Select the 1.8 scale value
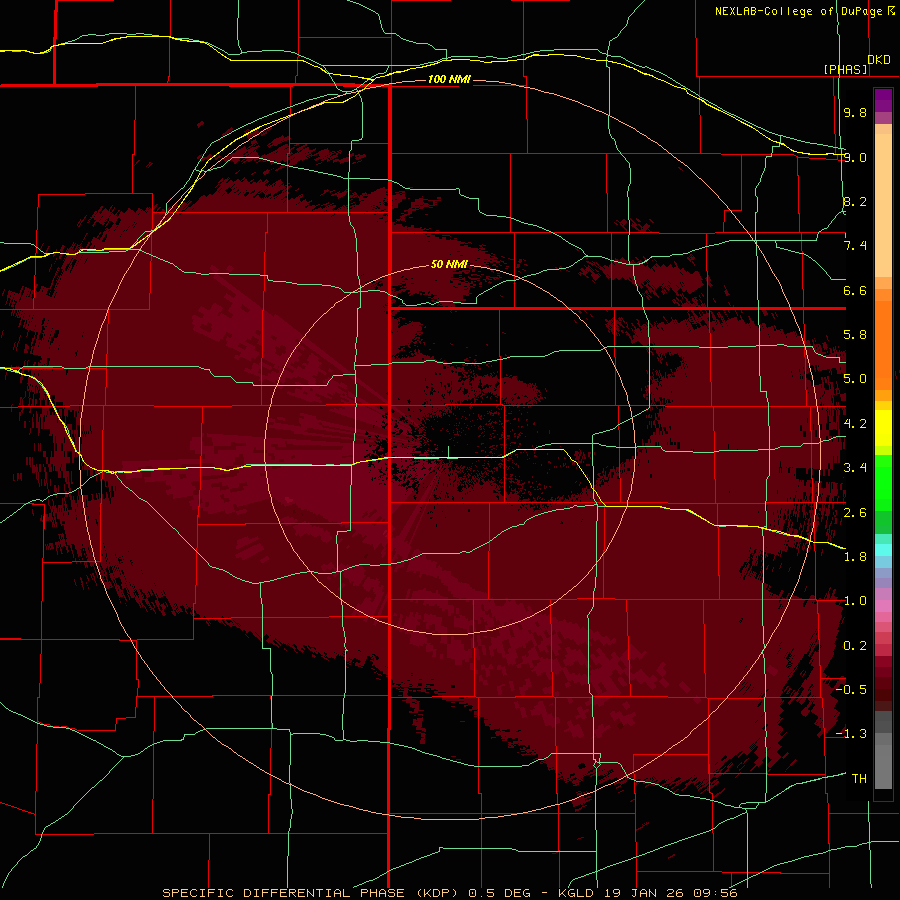The image size is (900, 900). click(x=855, y=557)
